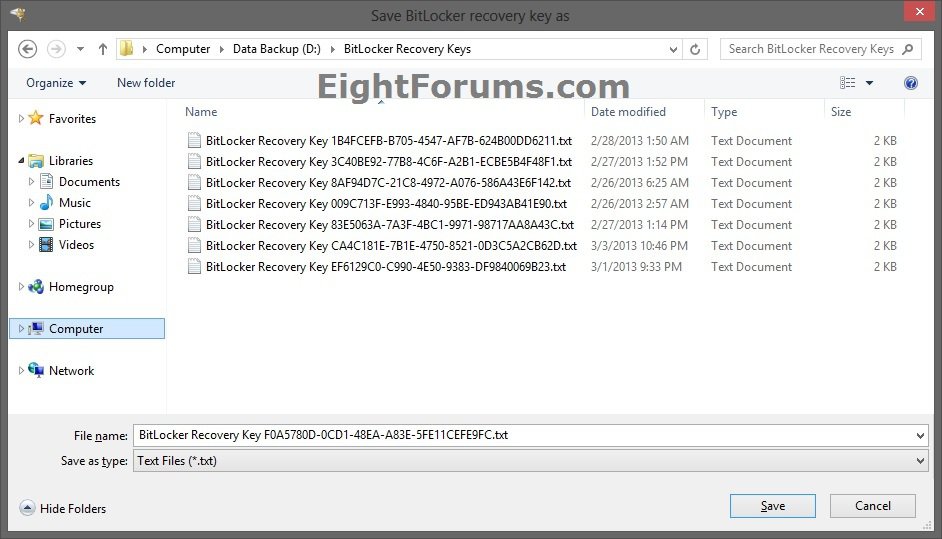Select the Music library icon
Image resolution: width=942 pixels, height=539 pixels.
(46, 203)
